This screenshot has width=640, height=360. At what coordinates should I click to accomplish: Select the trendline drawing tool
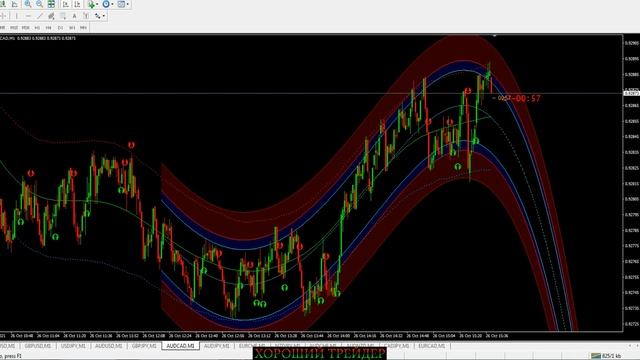pos(40,16)
